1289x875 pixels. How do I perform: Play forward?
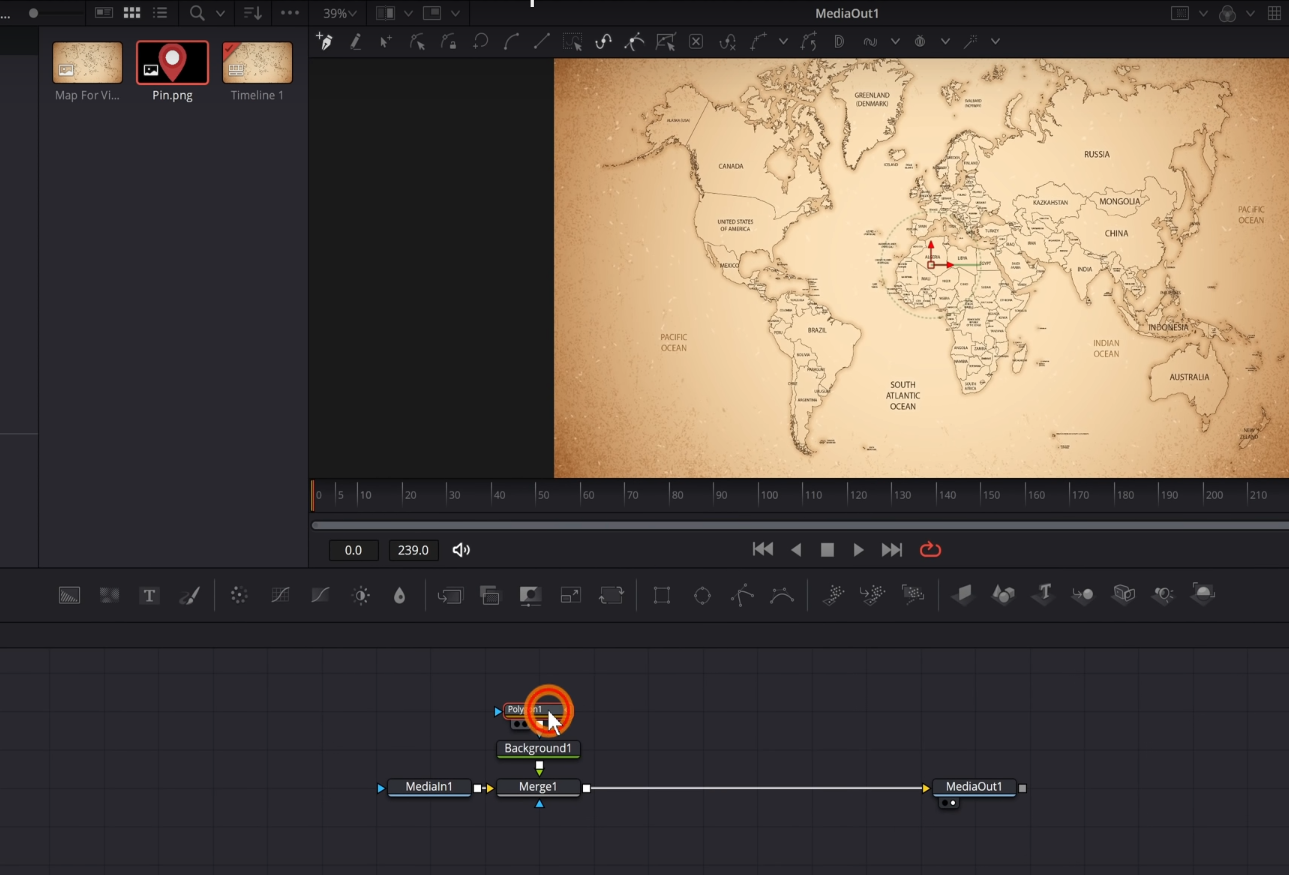pyautogui.click(x=858, y=549)
